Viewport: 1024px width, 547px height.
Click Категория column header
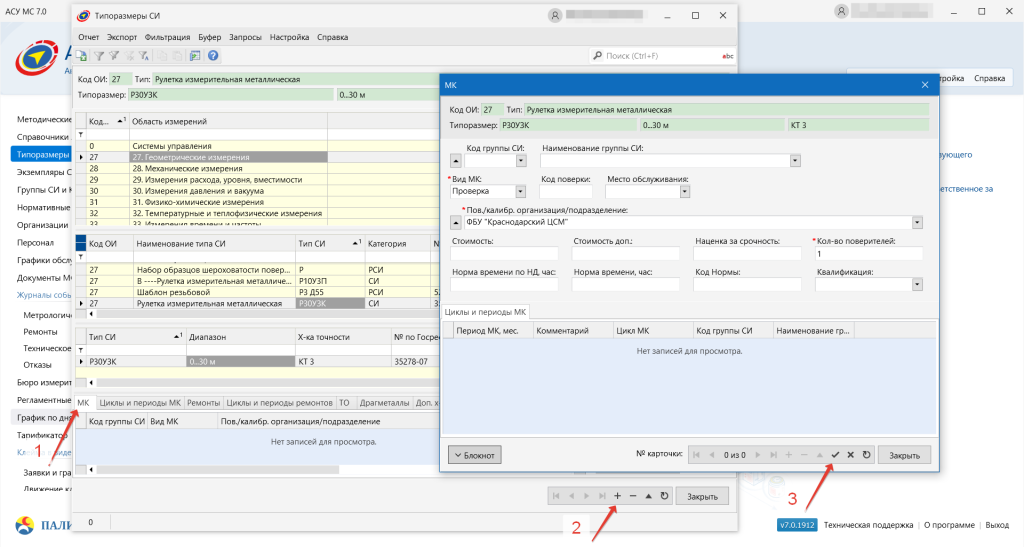[x=397, y=243]
